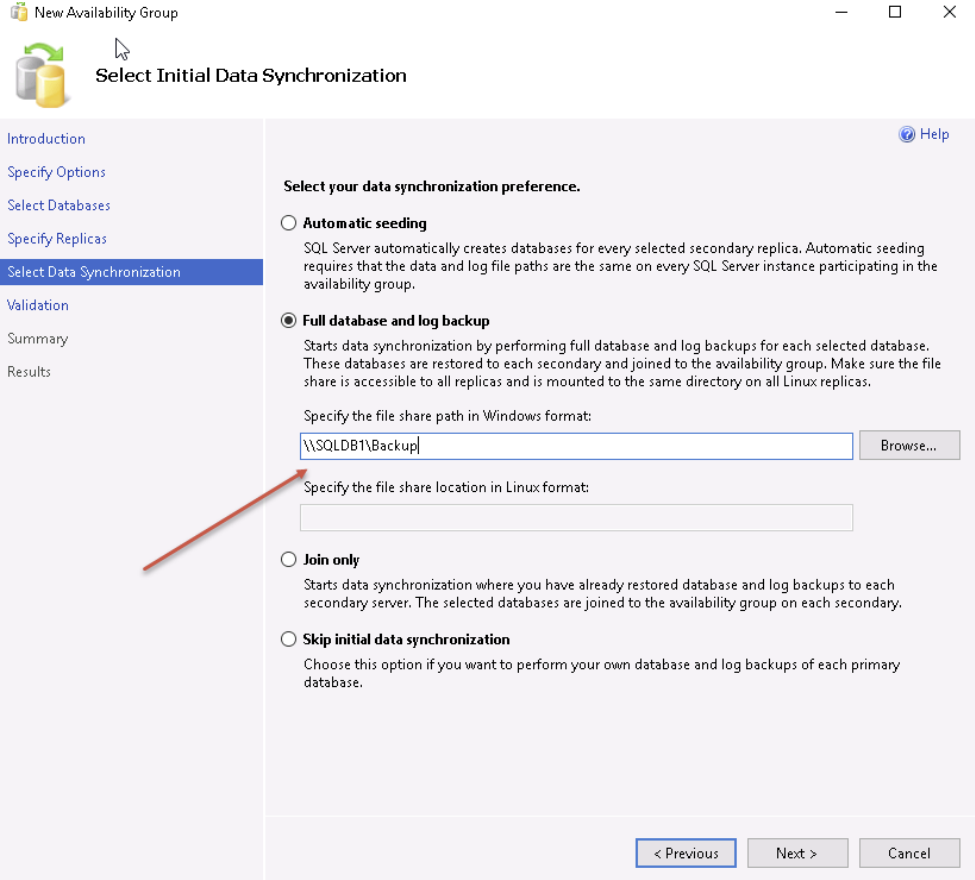The image size is (975, 880).
Task: Select Full database and log backup
Action: [289, 320]
